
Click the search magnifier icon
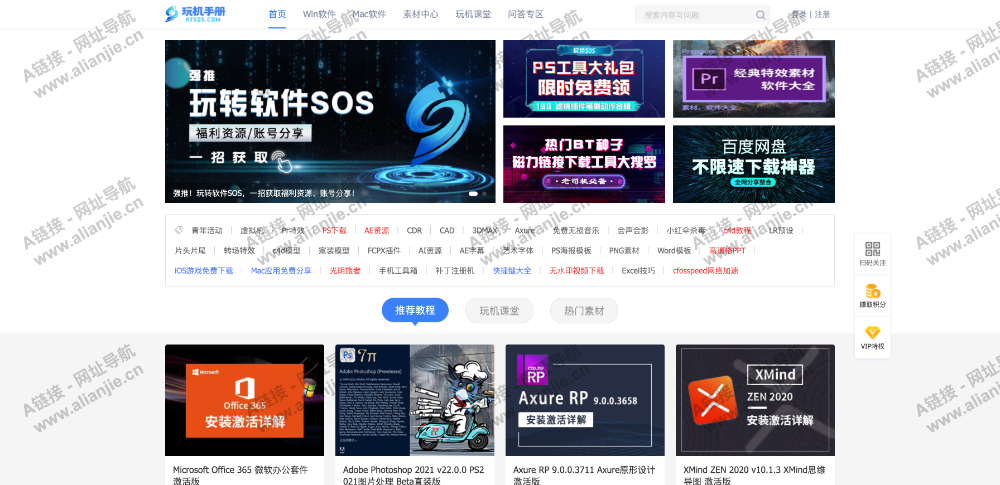761,15
